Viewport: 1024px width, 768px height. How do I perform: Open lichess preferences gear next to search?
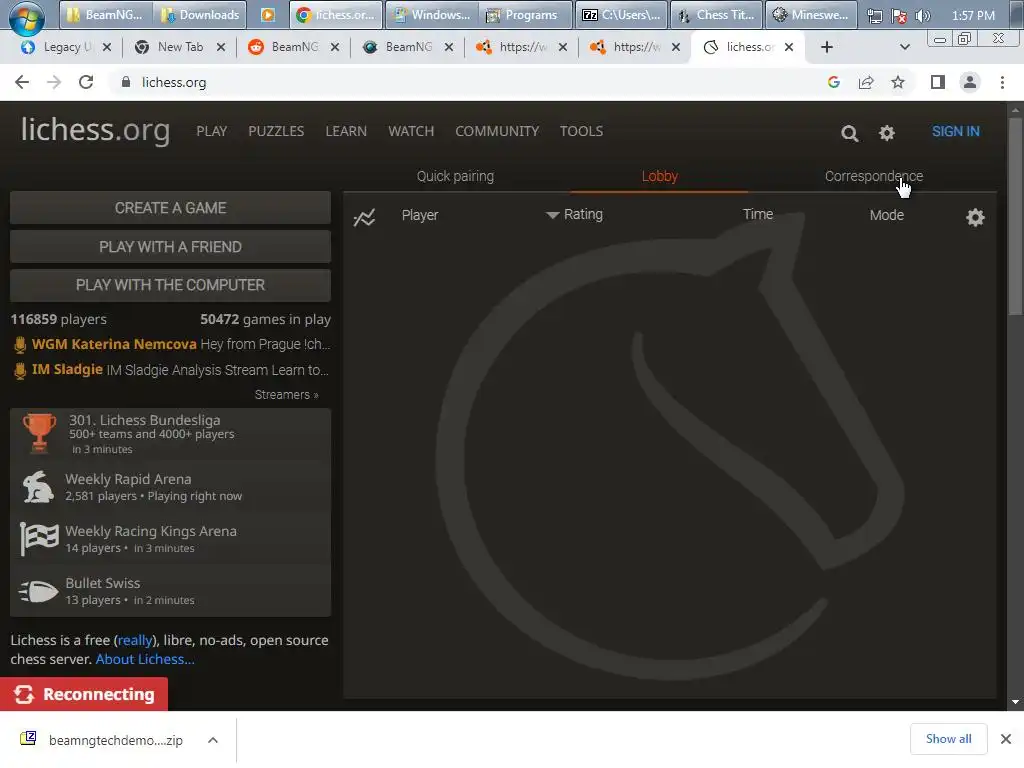pos(886,133)
